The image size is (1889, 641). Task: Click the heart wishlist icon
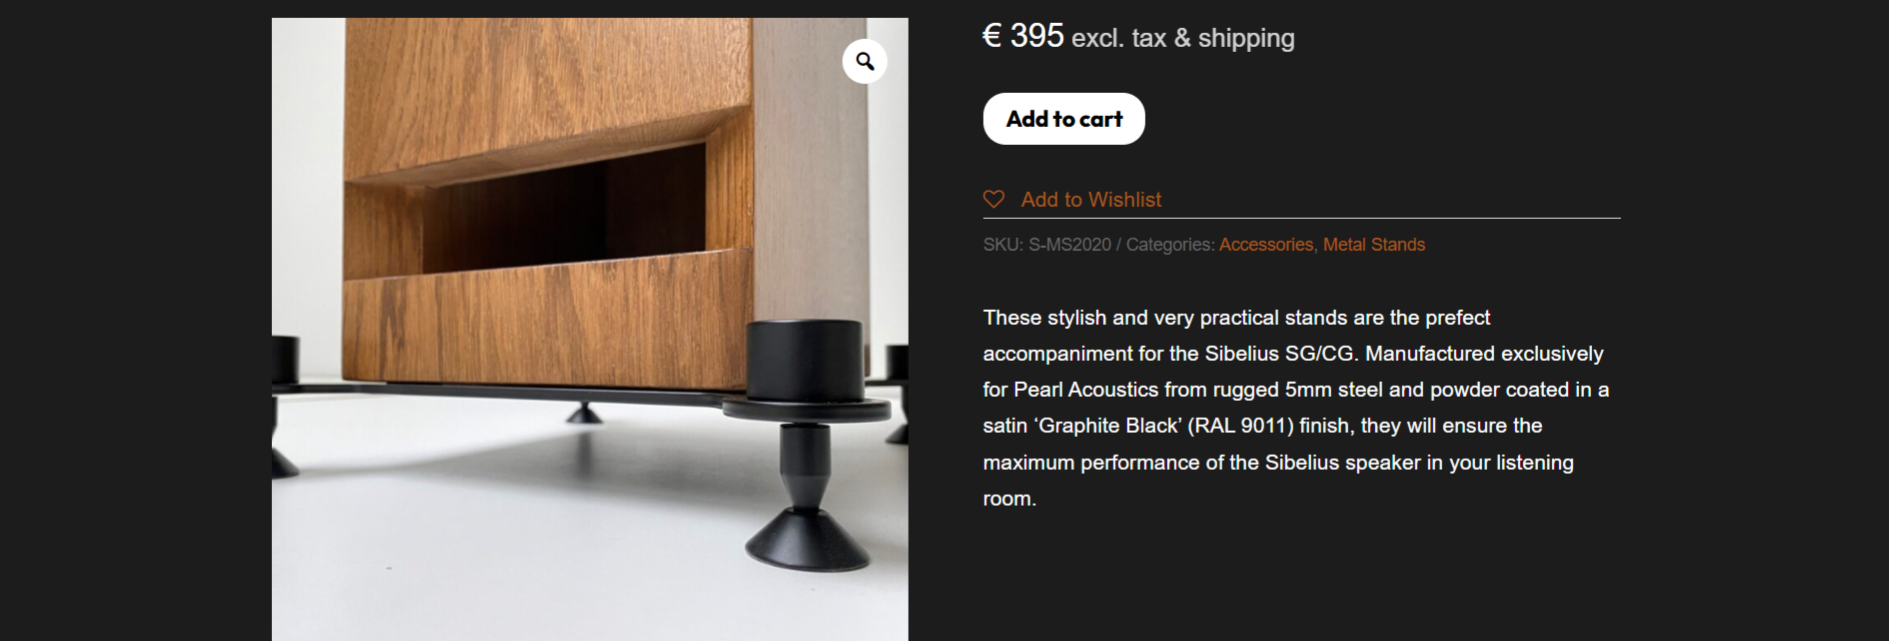[x=993, y=199]
